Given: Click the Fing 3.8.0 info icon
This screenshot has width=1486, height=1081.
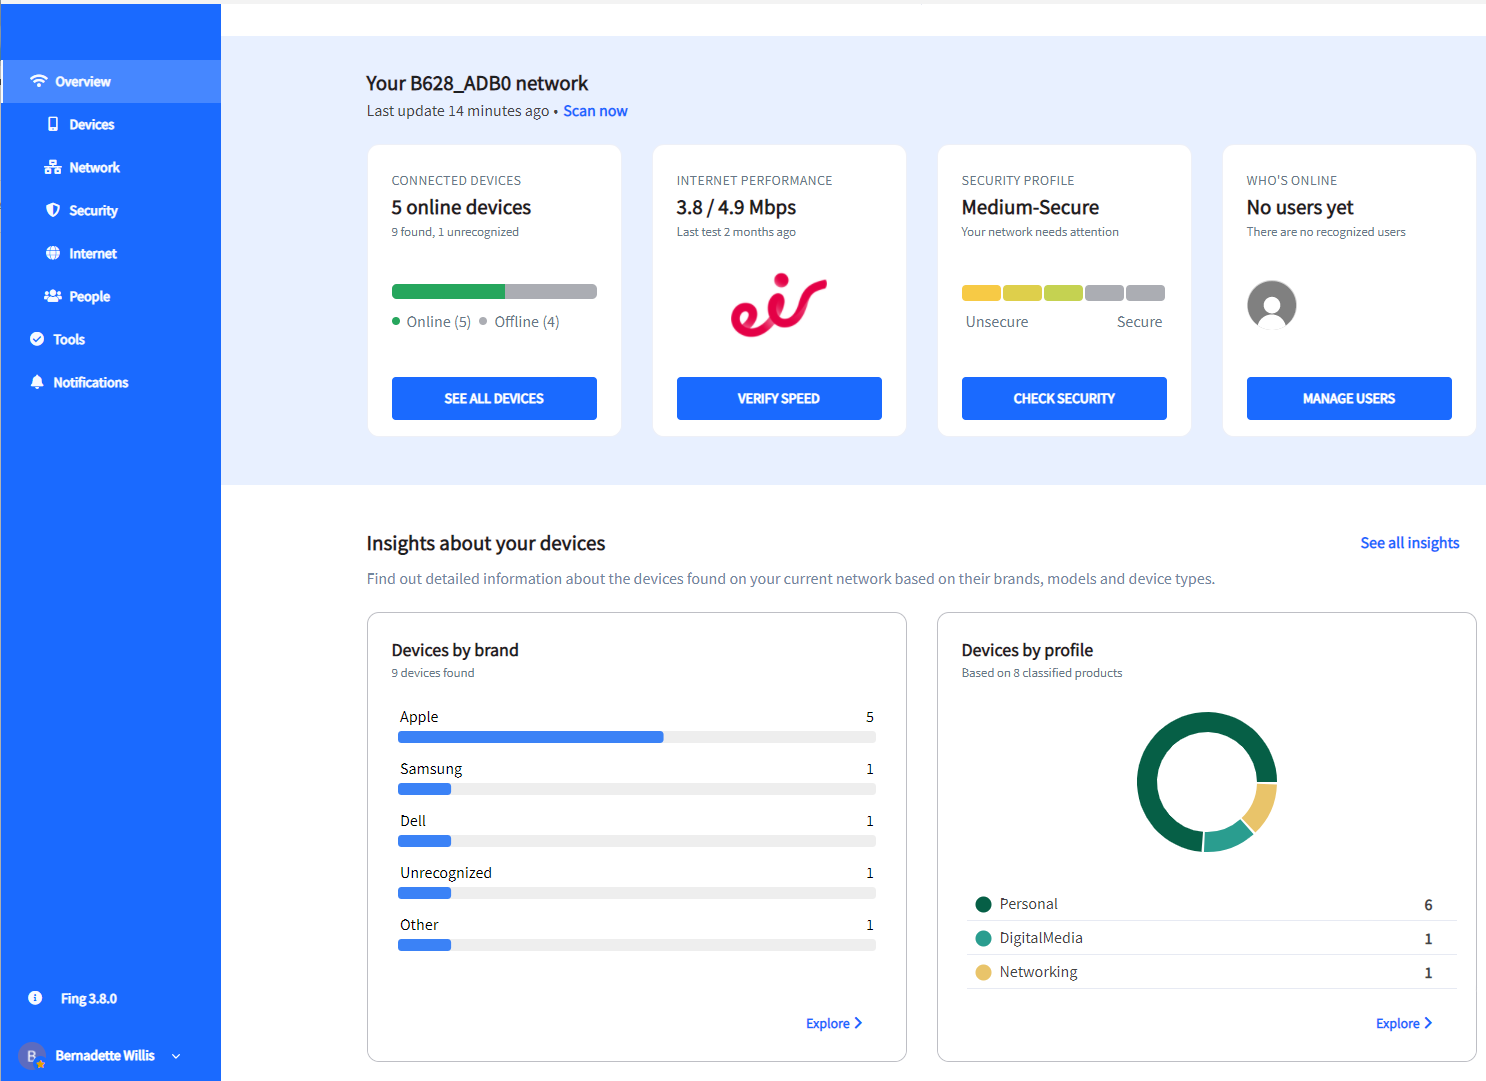Looking at the screenshot, I should tap(35, 998).
